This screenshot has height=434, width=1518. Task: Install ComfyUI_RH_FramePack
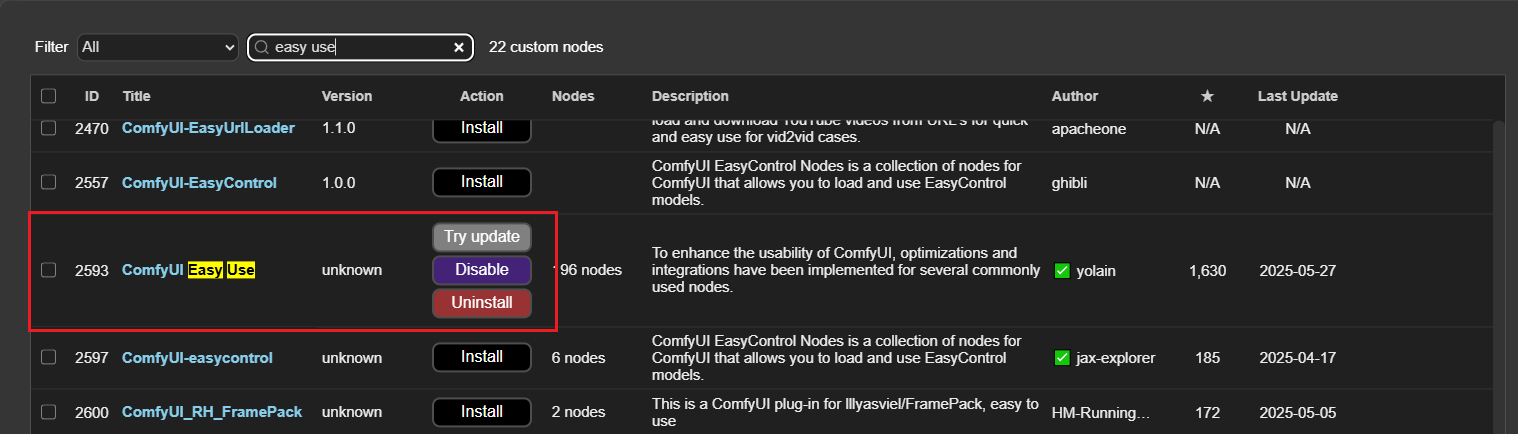(481, 412)
